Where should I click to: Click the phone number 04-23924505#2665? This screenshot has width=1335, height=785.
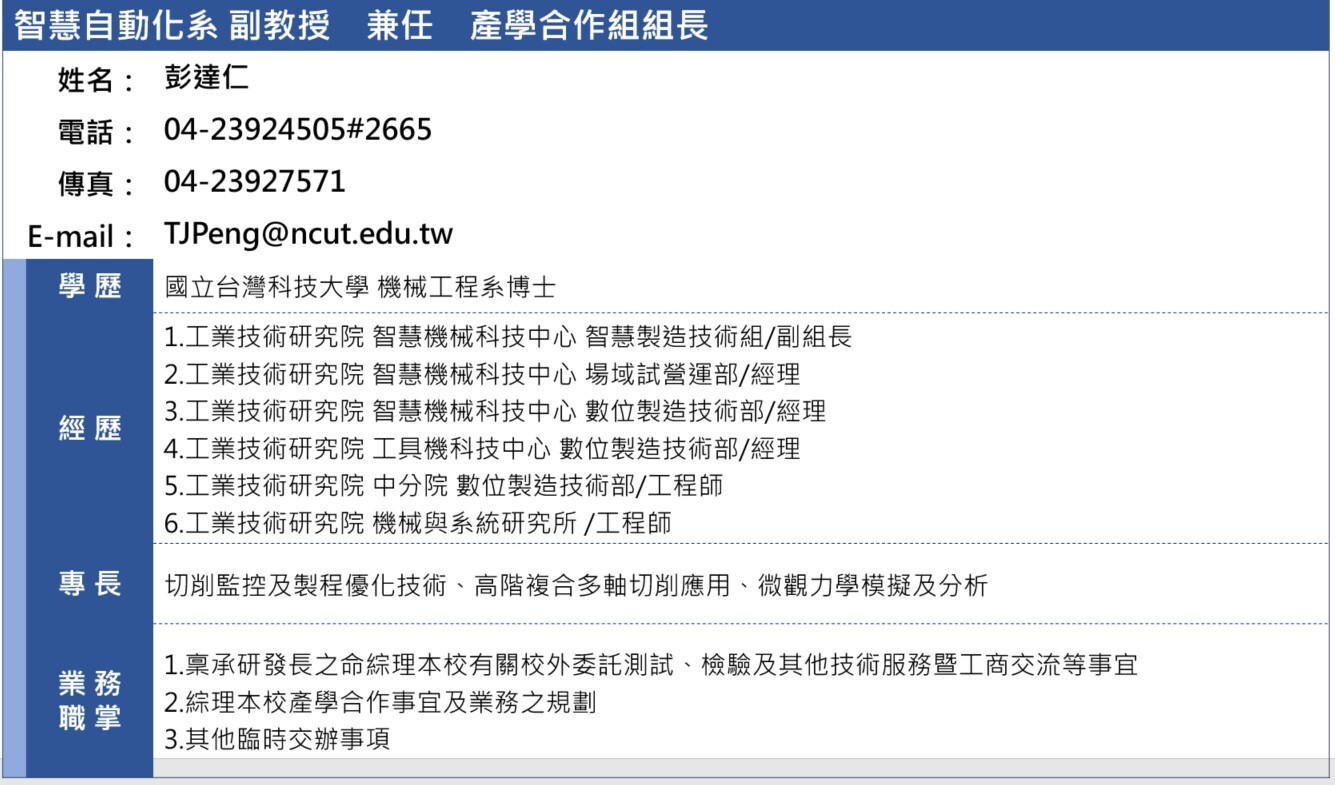coord(298,130)
